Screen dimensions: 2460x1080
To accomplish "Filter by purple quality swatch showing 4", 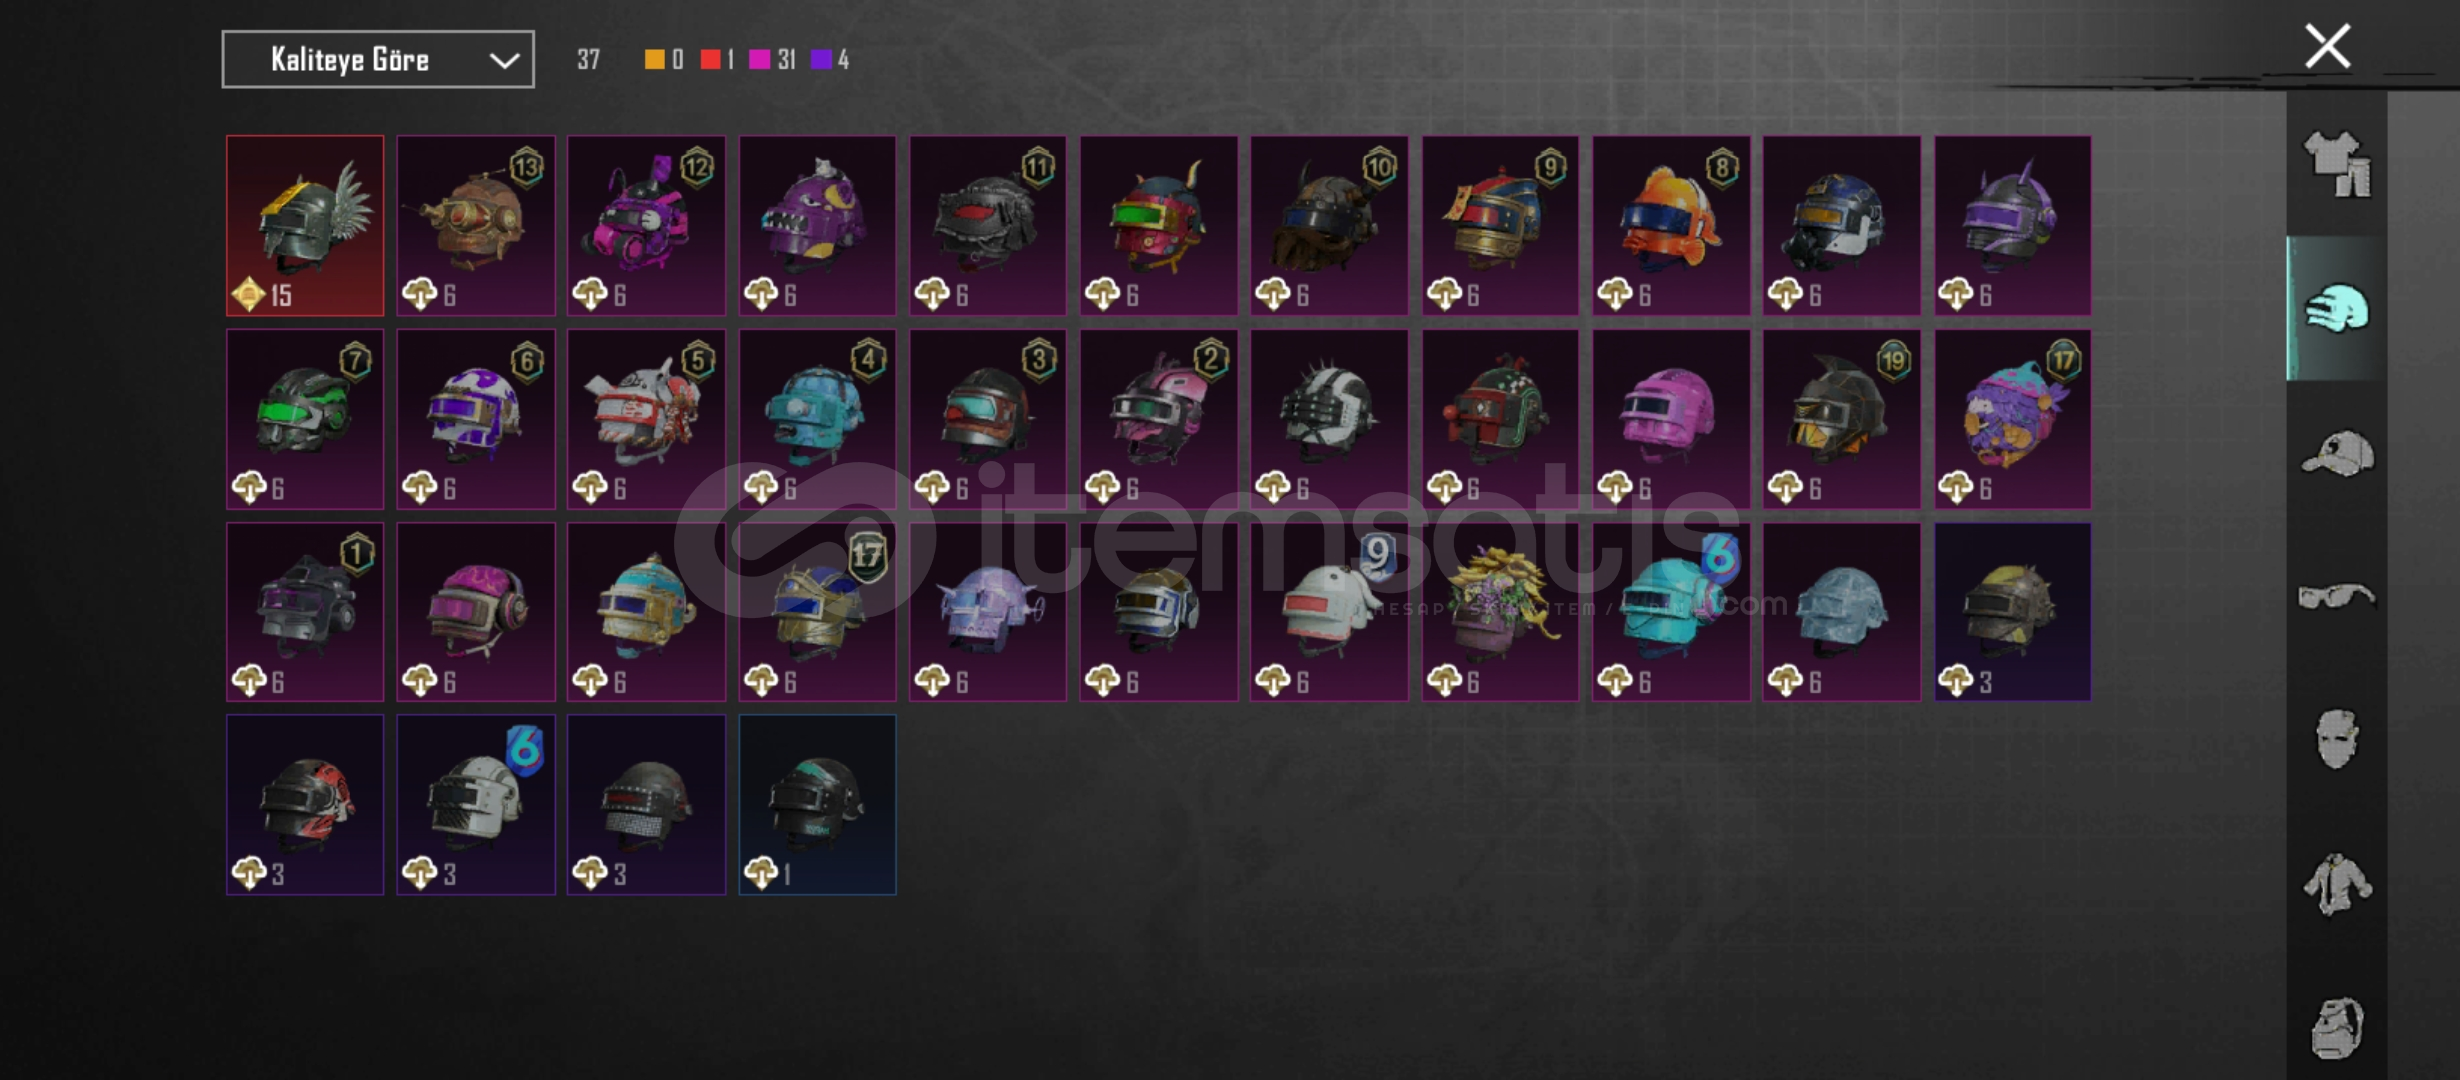I will (830, 60).
